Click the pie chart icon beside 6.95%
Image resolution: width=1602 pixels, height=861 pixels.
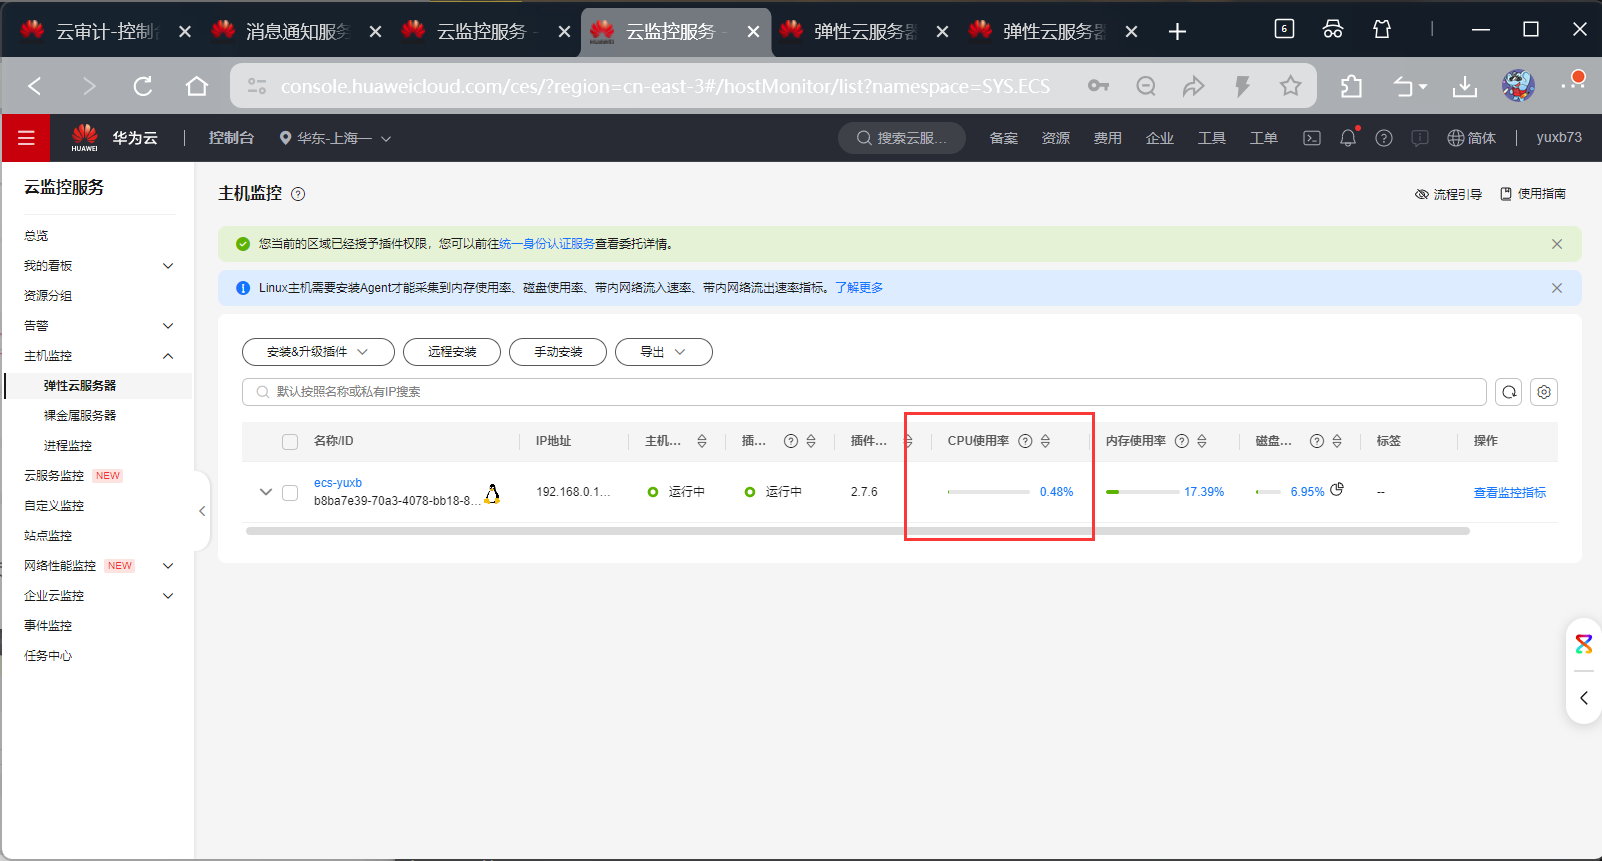click(x=1337, y=489)
